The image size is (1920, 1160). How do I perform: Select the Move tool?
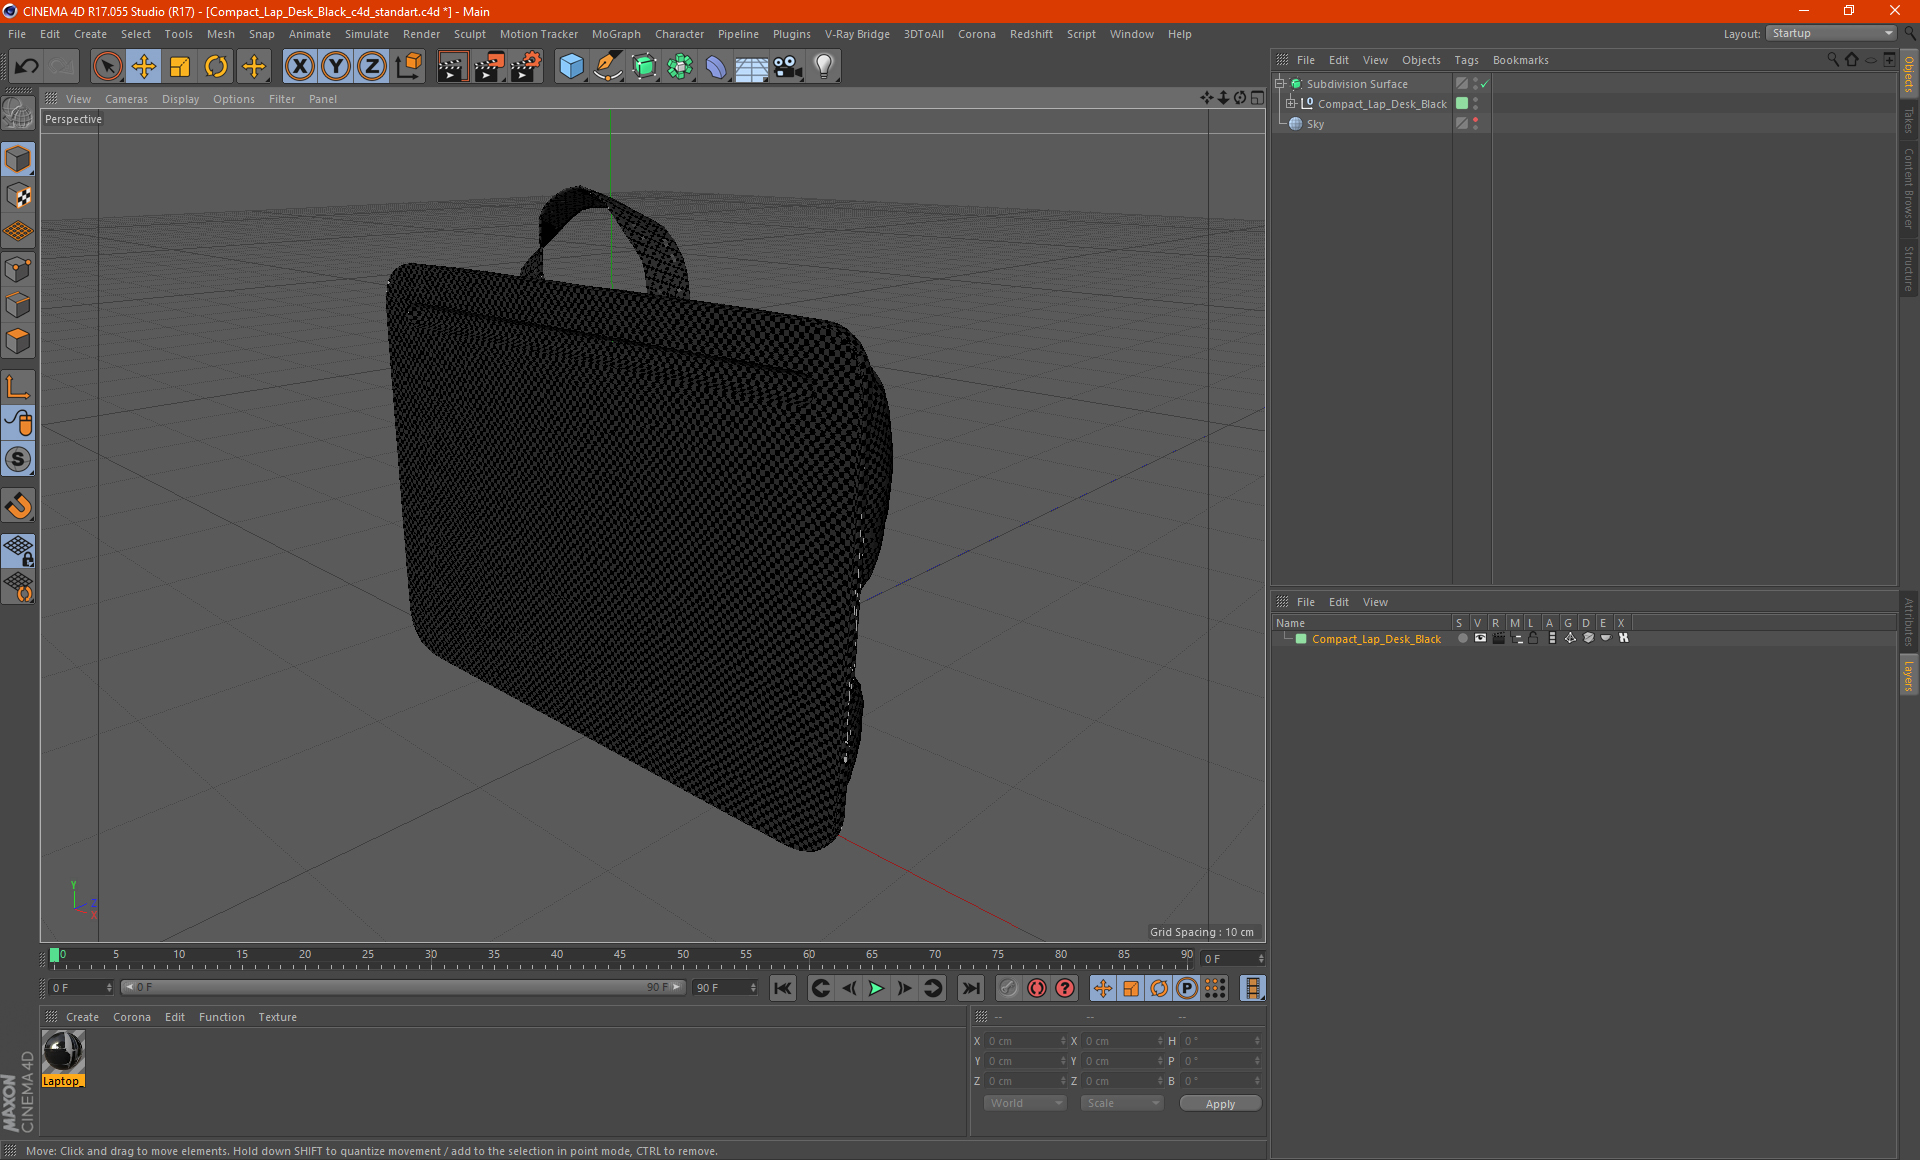pyautogui.click(x=144, y=67)
